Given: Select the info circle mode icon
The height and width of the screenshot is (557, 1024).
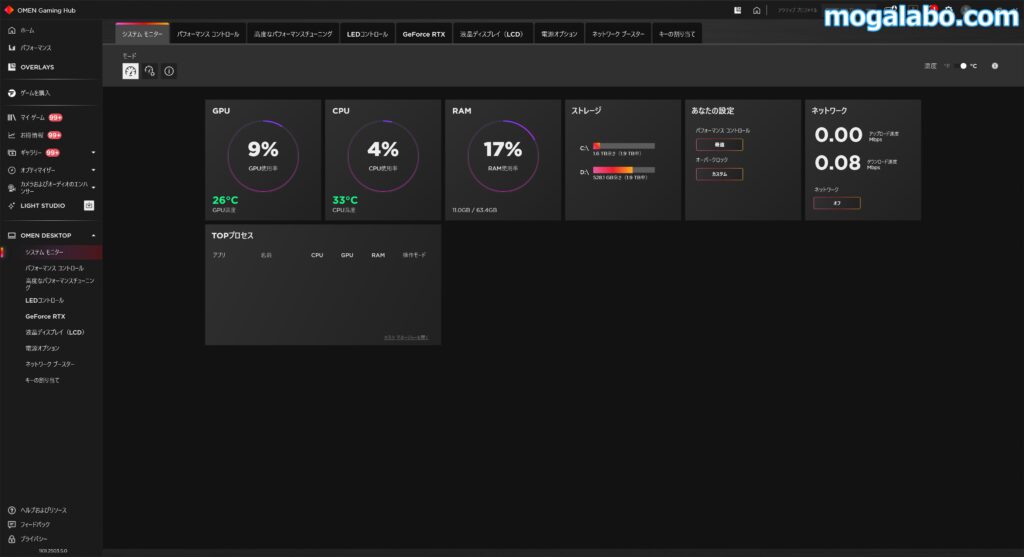Looking at the screenshot, I should tap(169, 71).
